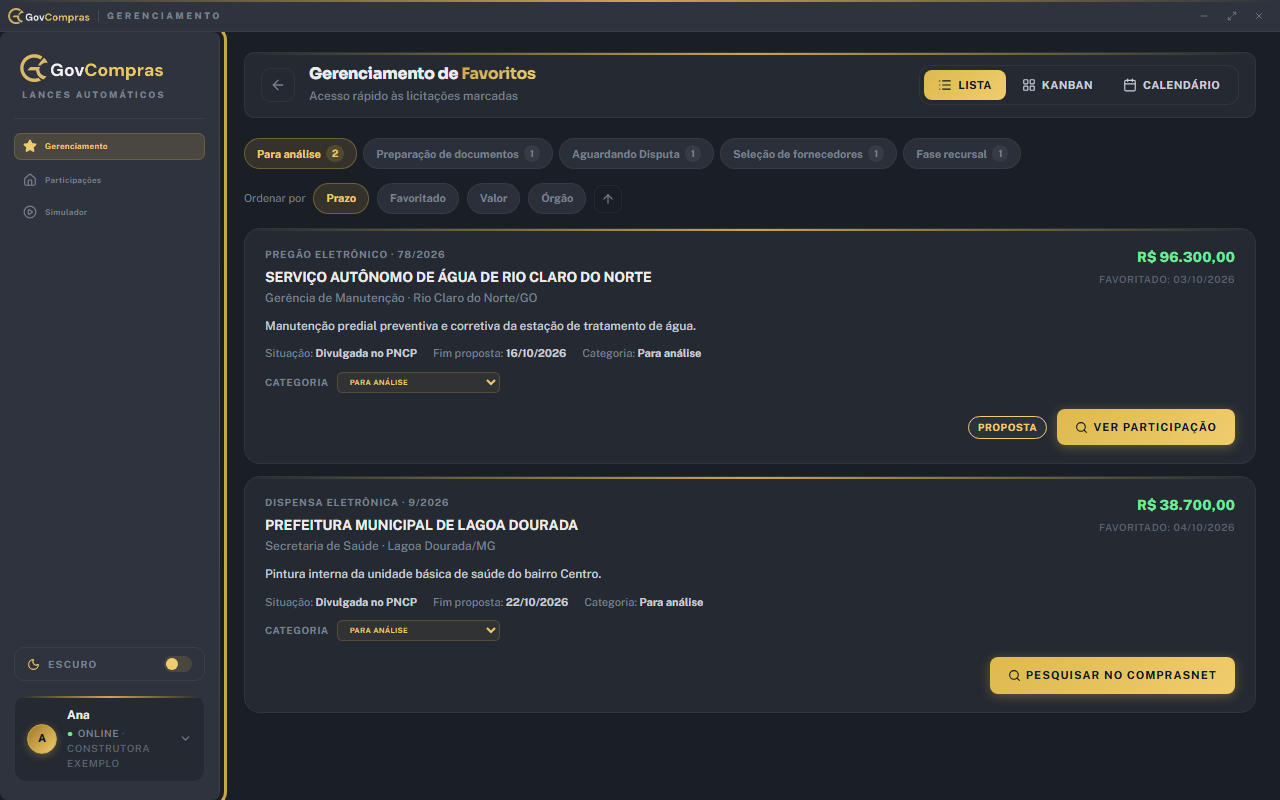
Task: Open Simulador in the sidebar
Action: [110, 212]
